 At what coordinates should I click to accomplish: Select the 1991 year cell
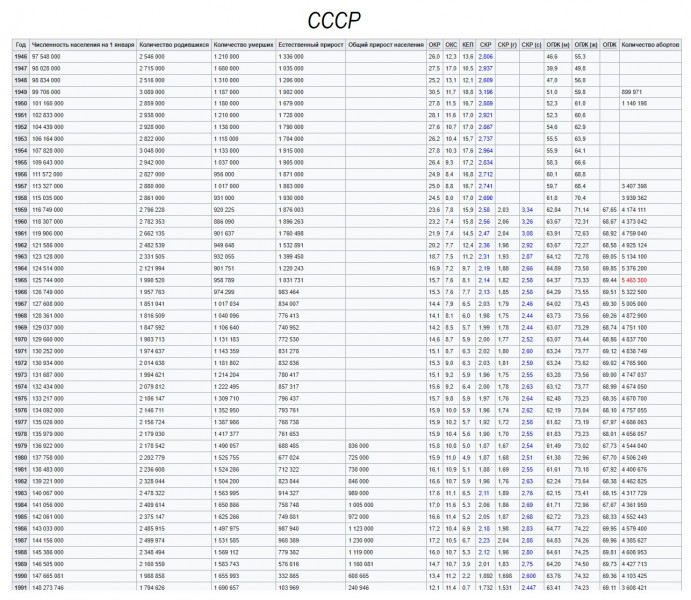click(21, 588)
